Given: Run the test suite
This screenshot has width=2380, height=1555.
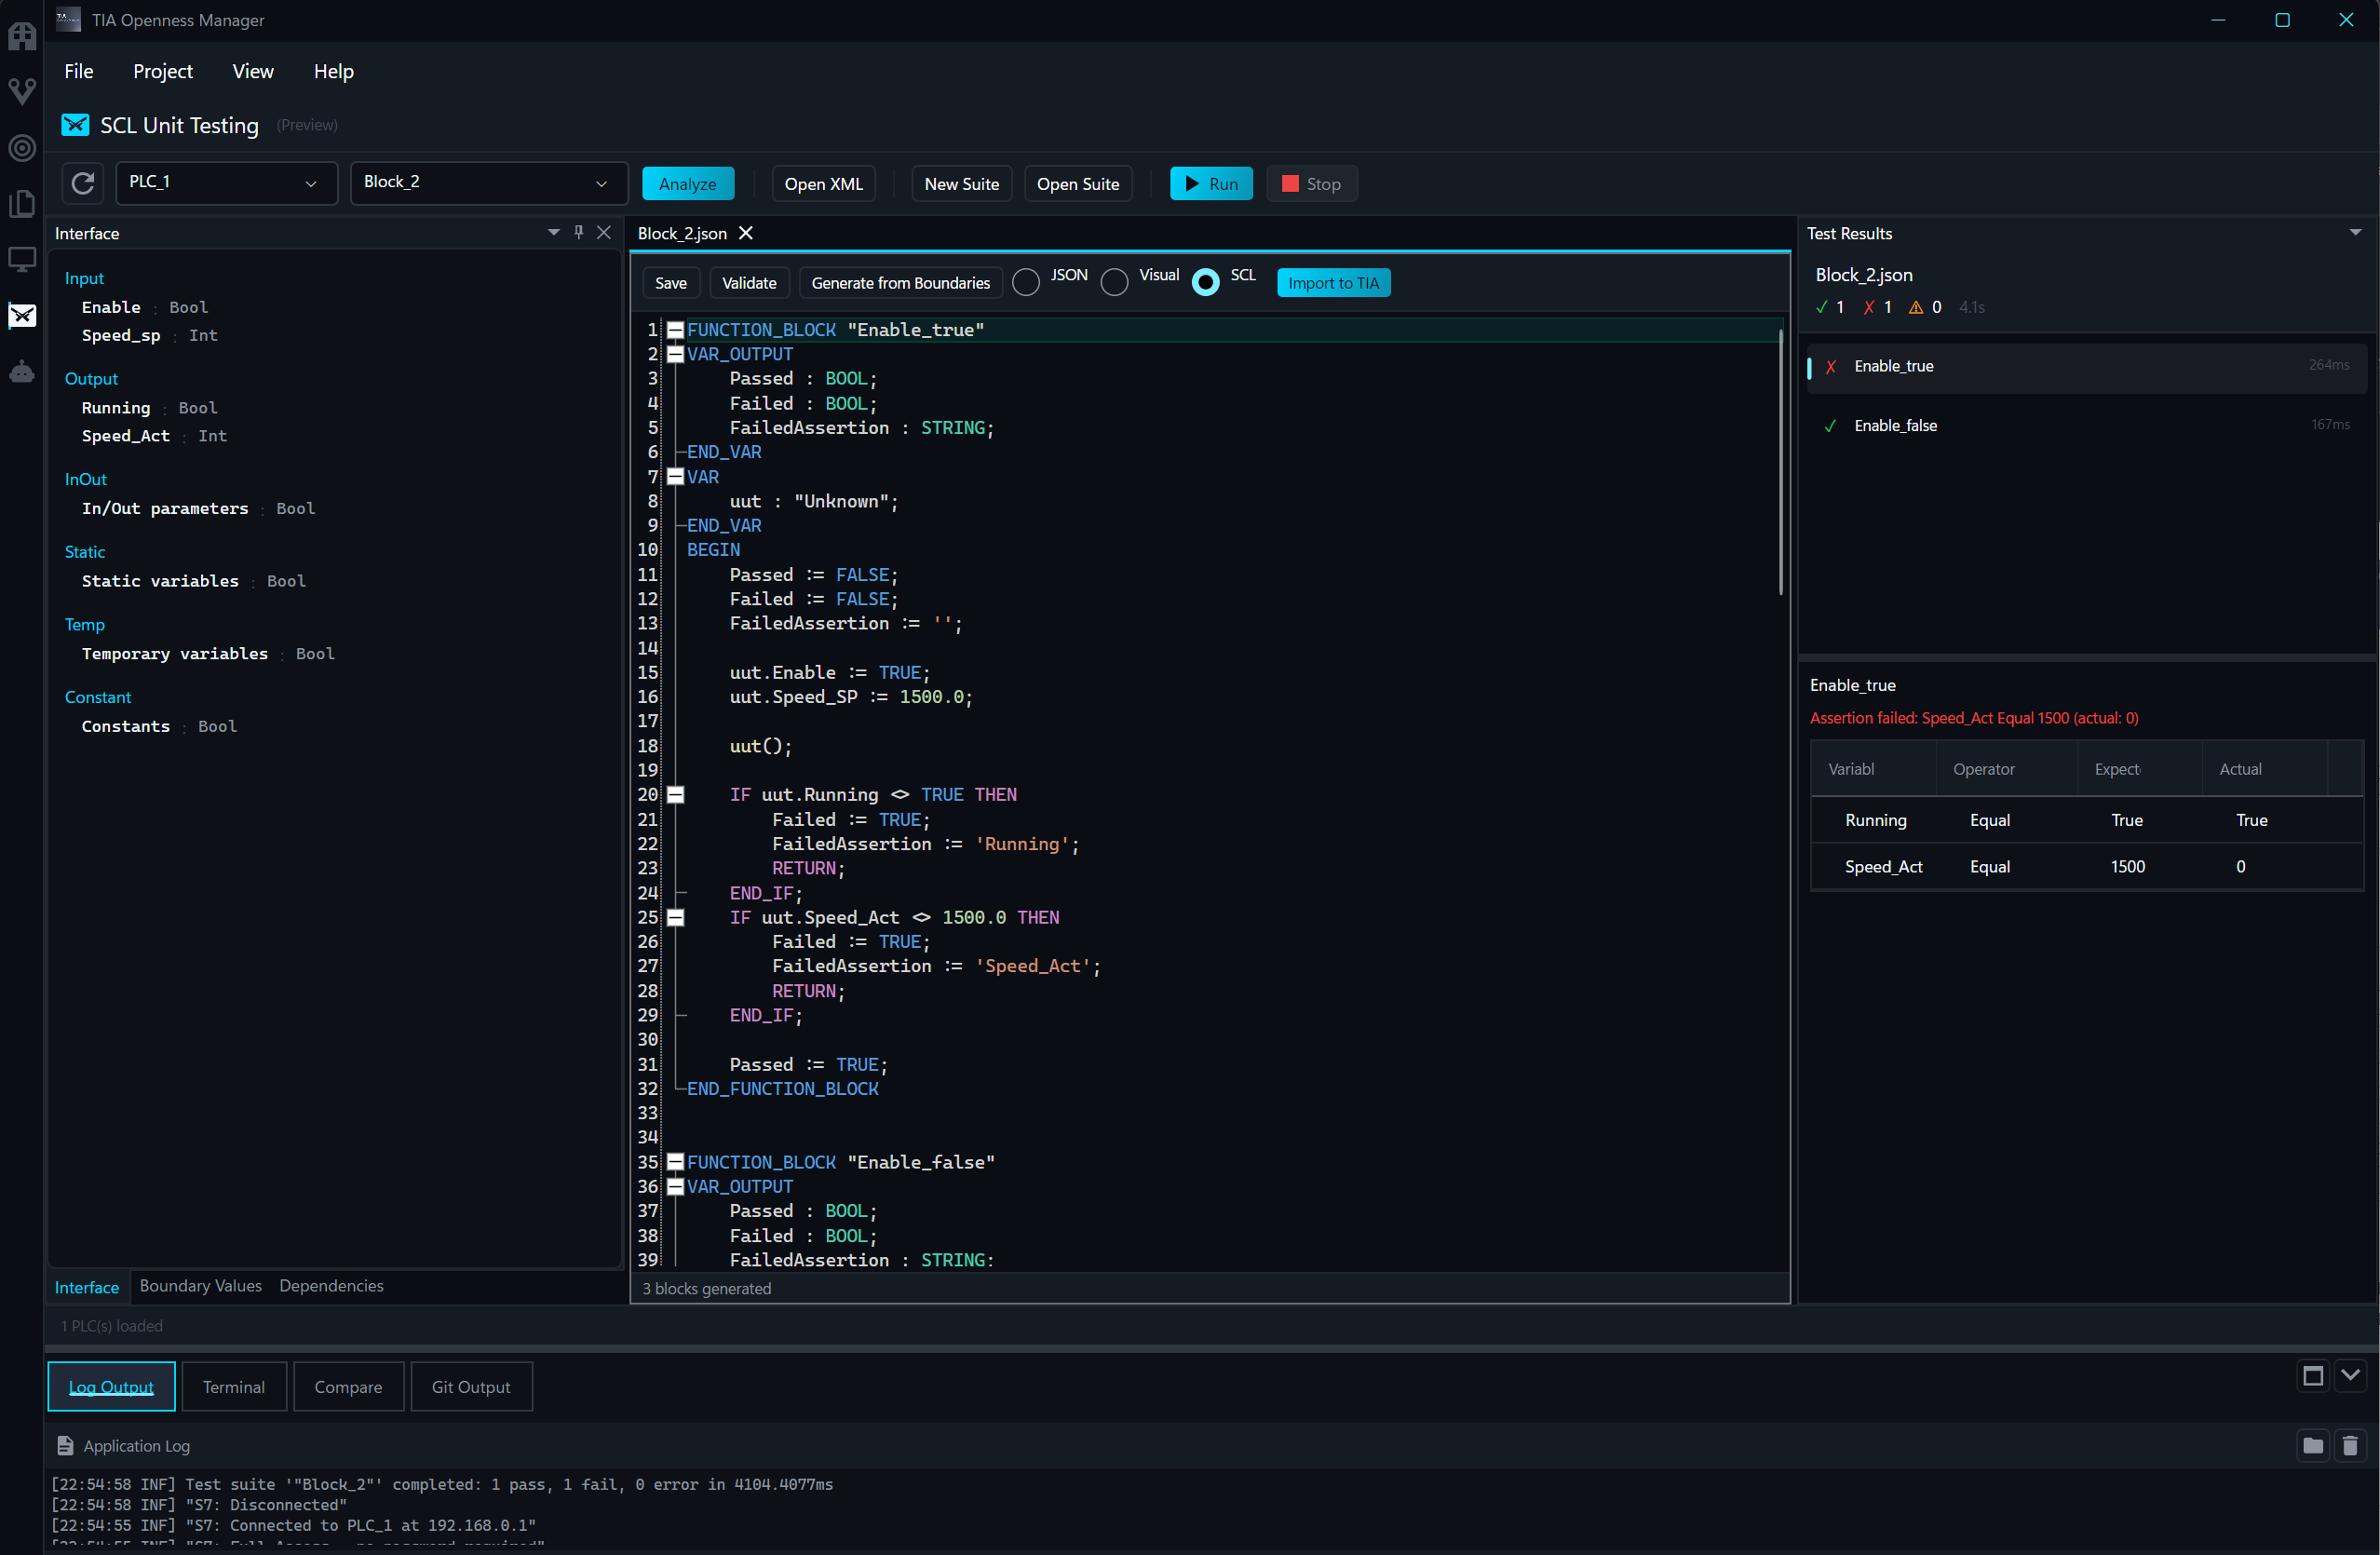Looking at the screenshot, I should pyautogui.click(x=1211, y=183).
